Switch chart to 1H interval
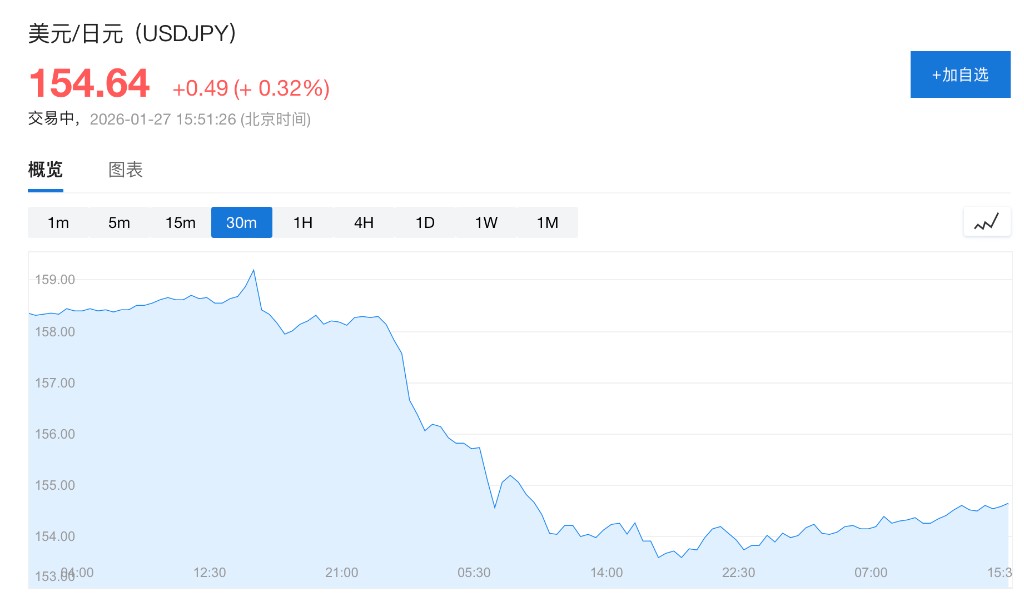Image resolution: width=1024 pixels, height=604 pixels. click(x=303, y=222)
